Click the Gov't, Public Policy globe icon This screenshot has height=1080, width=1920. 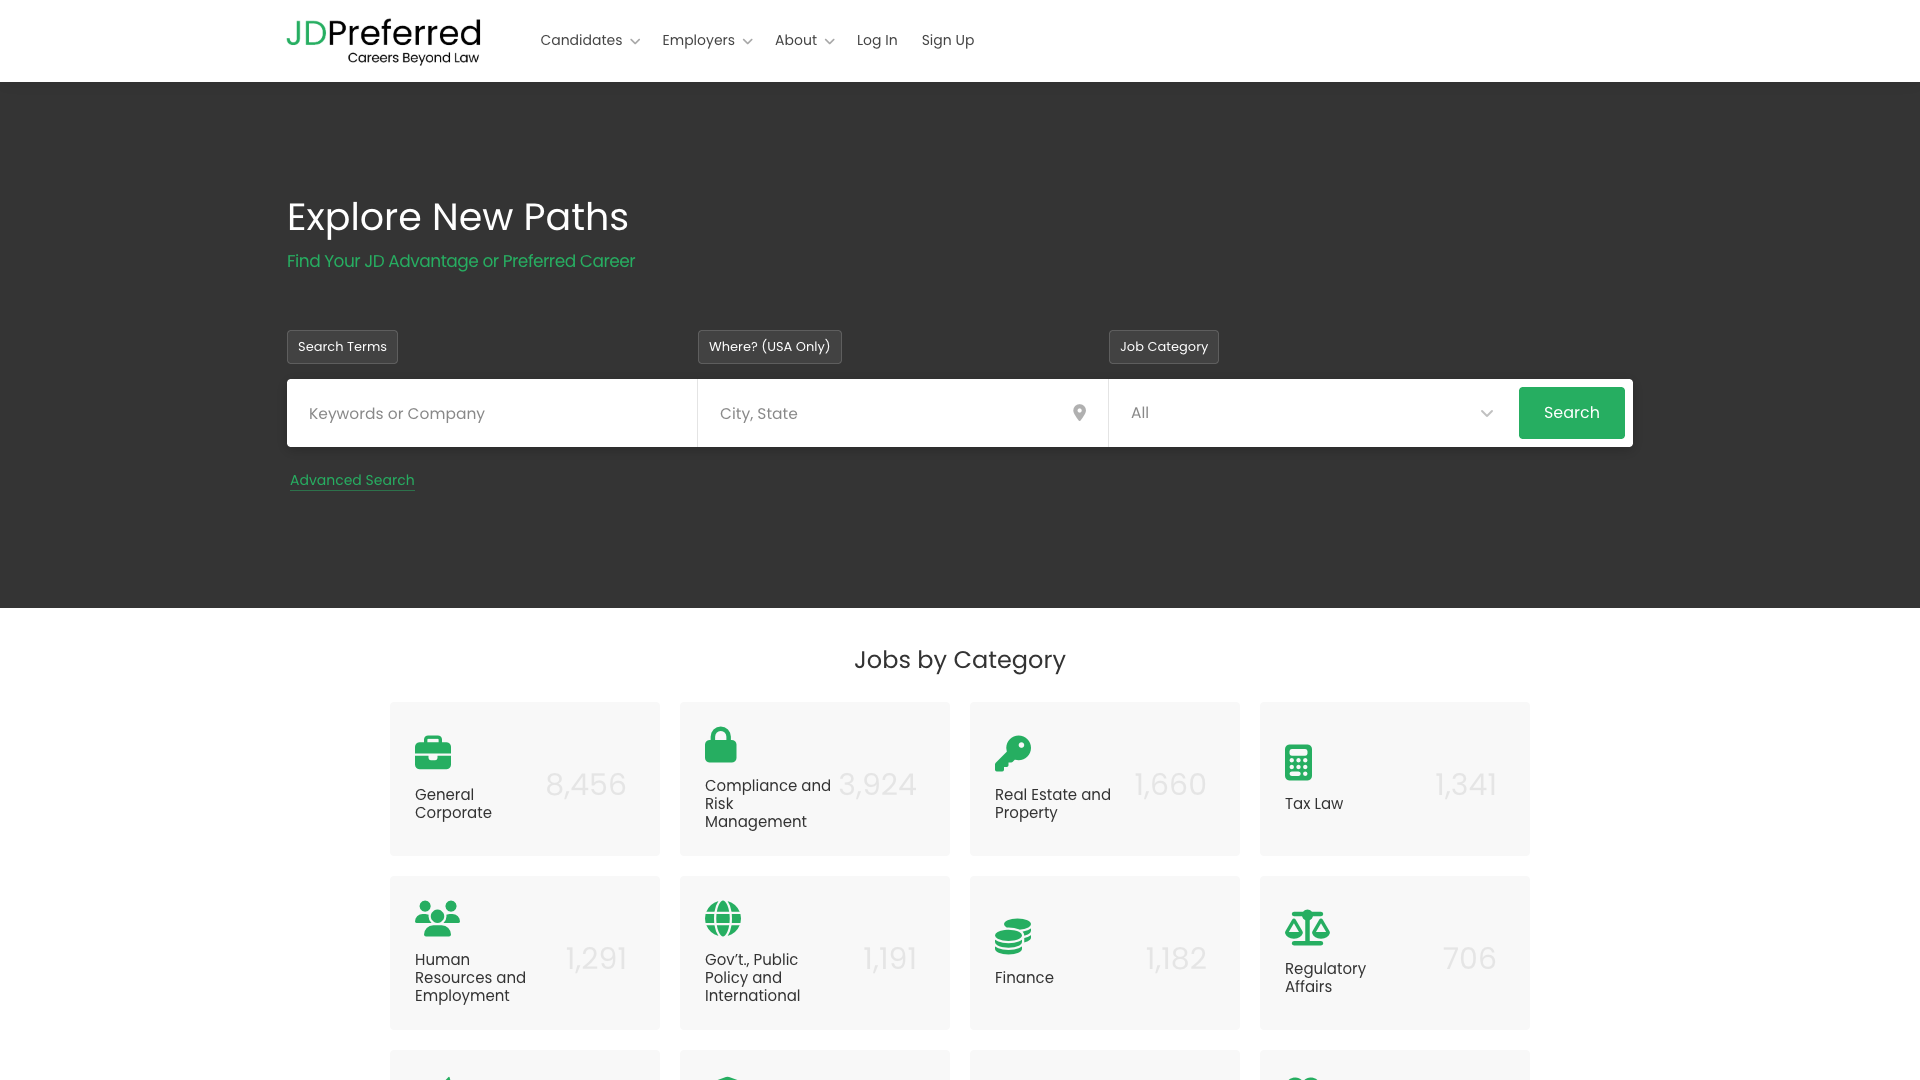coord(722,918)
